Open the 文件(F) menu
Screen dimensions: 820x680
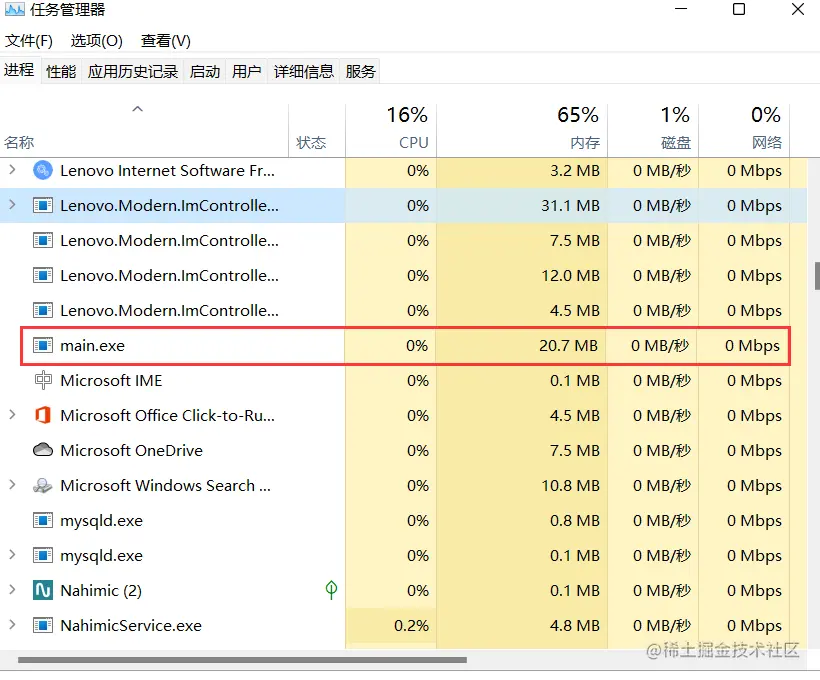coord(29,40)
